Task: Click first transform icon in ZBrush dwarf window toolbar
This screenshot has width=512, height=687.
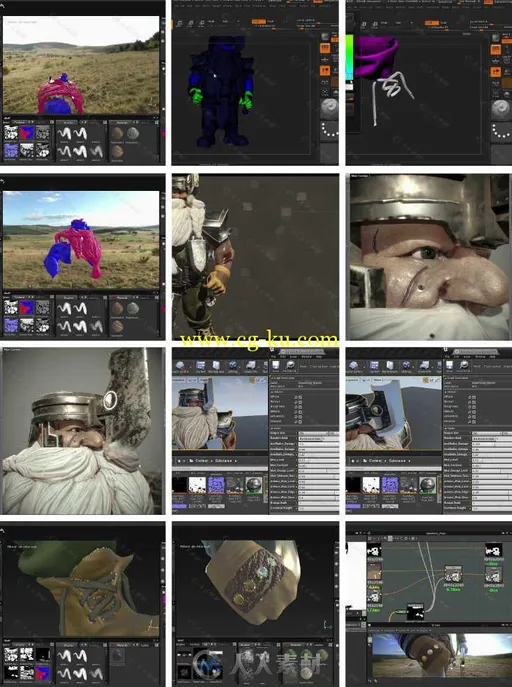Action: click(x=180, y=23)
